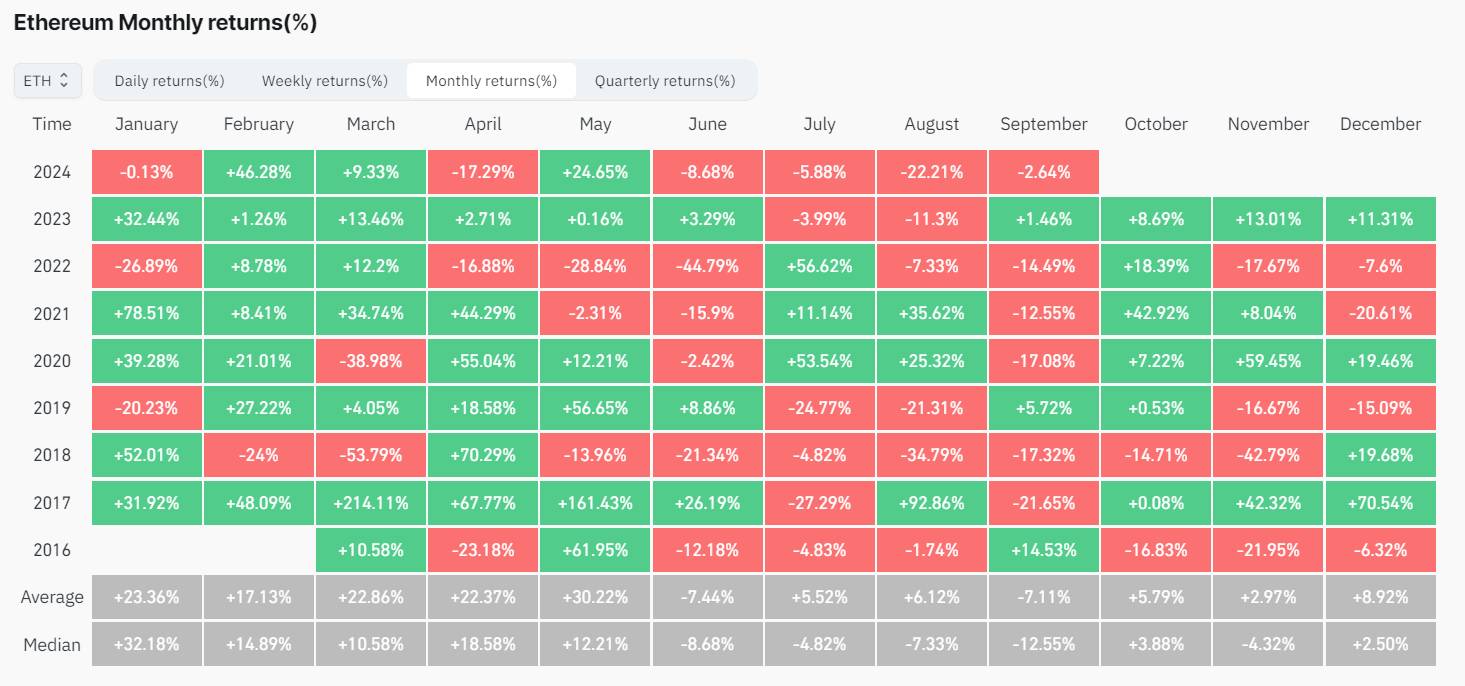Select the +78.51% January 2021 cell
This screenshot has width=1465, height=686.
pos(146,313)
